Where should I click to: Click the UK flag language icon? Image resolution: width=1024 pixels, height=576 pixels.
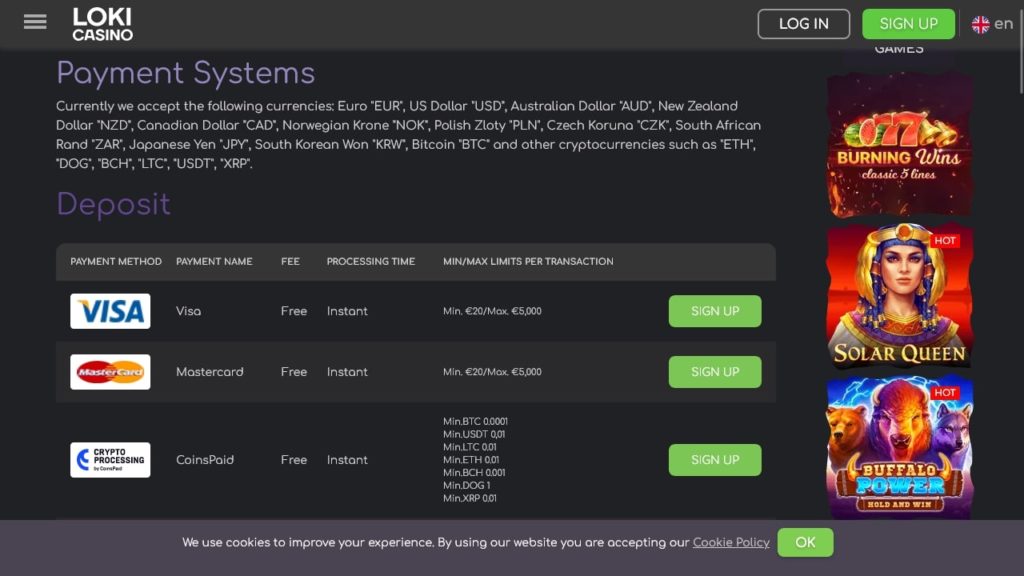click(x=980, y=24)
